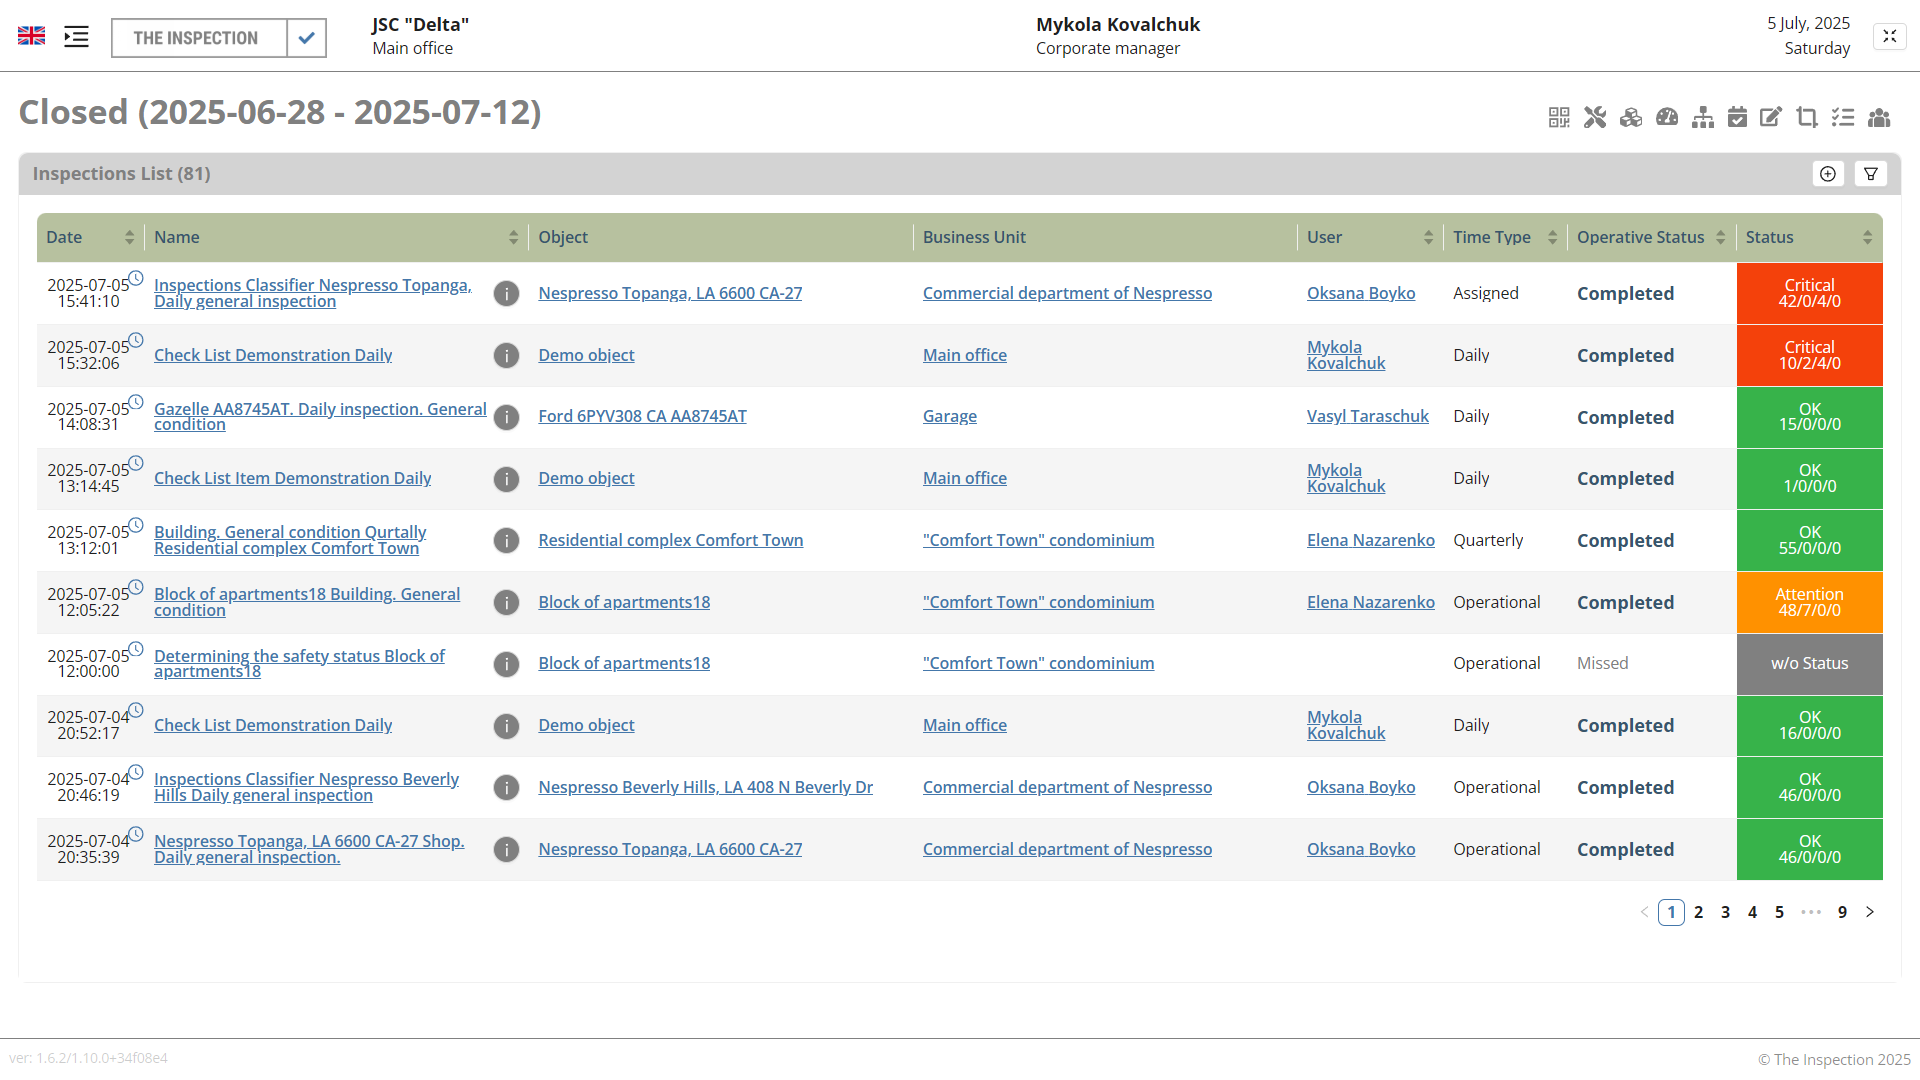Jump to page 9 in pagination
Screen dimensions: 1920x1080
coord(1842,912)
